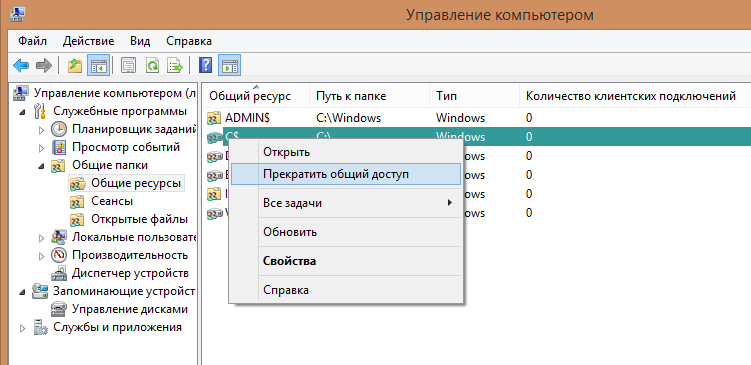Click the connection count in C$ row
The height and width of the screenshot is (365, 751).
tap(529, 137)
